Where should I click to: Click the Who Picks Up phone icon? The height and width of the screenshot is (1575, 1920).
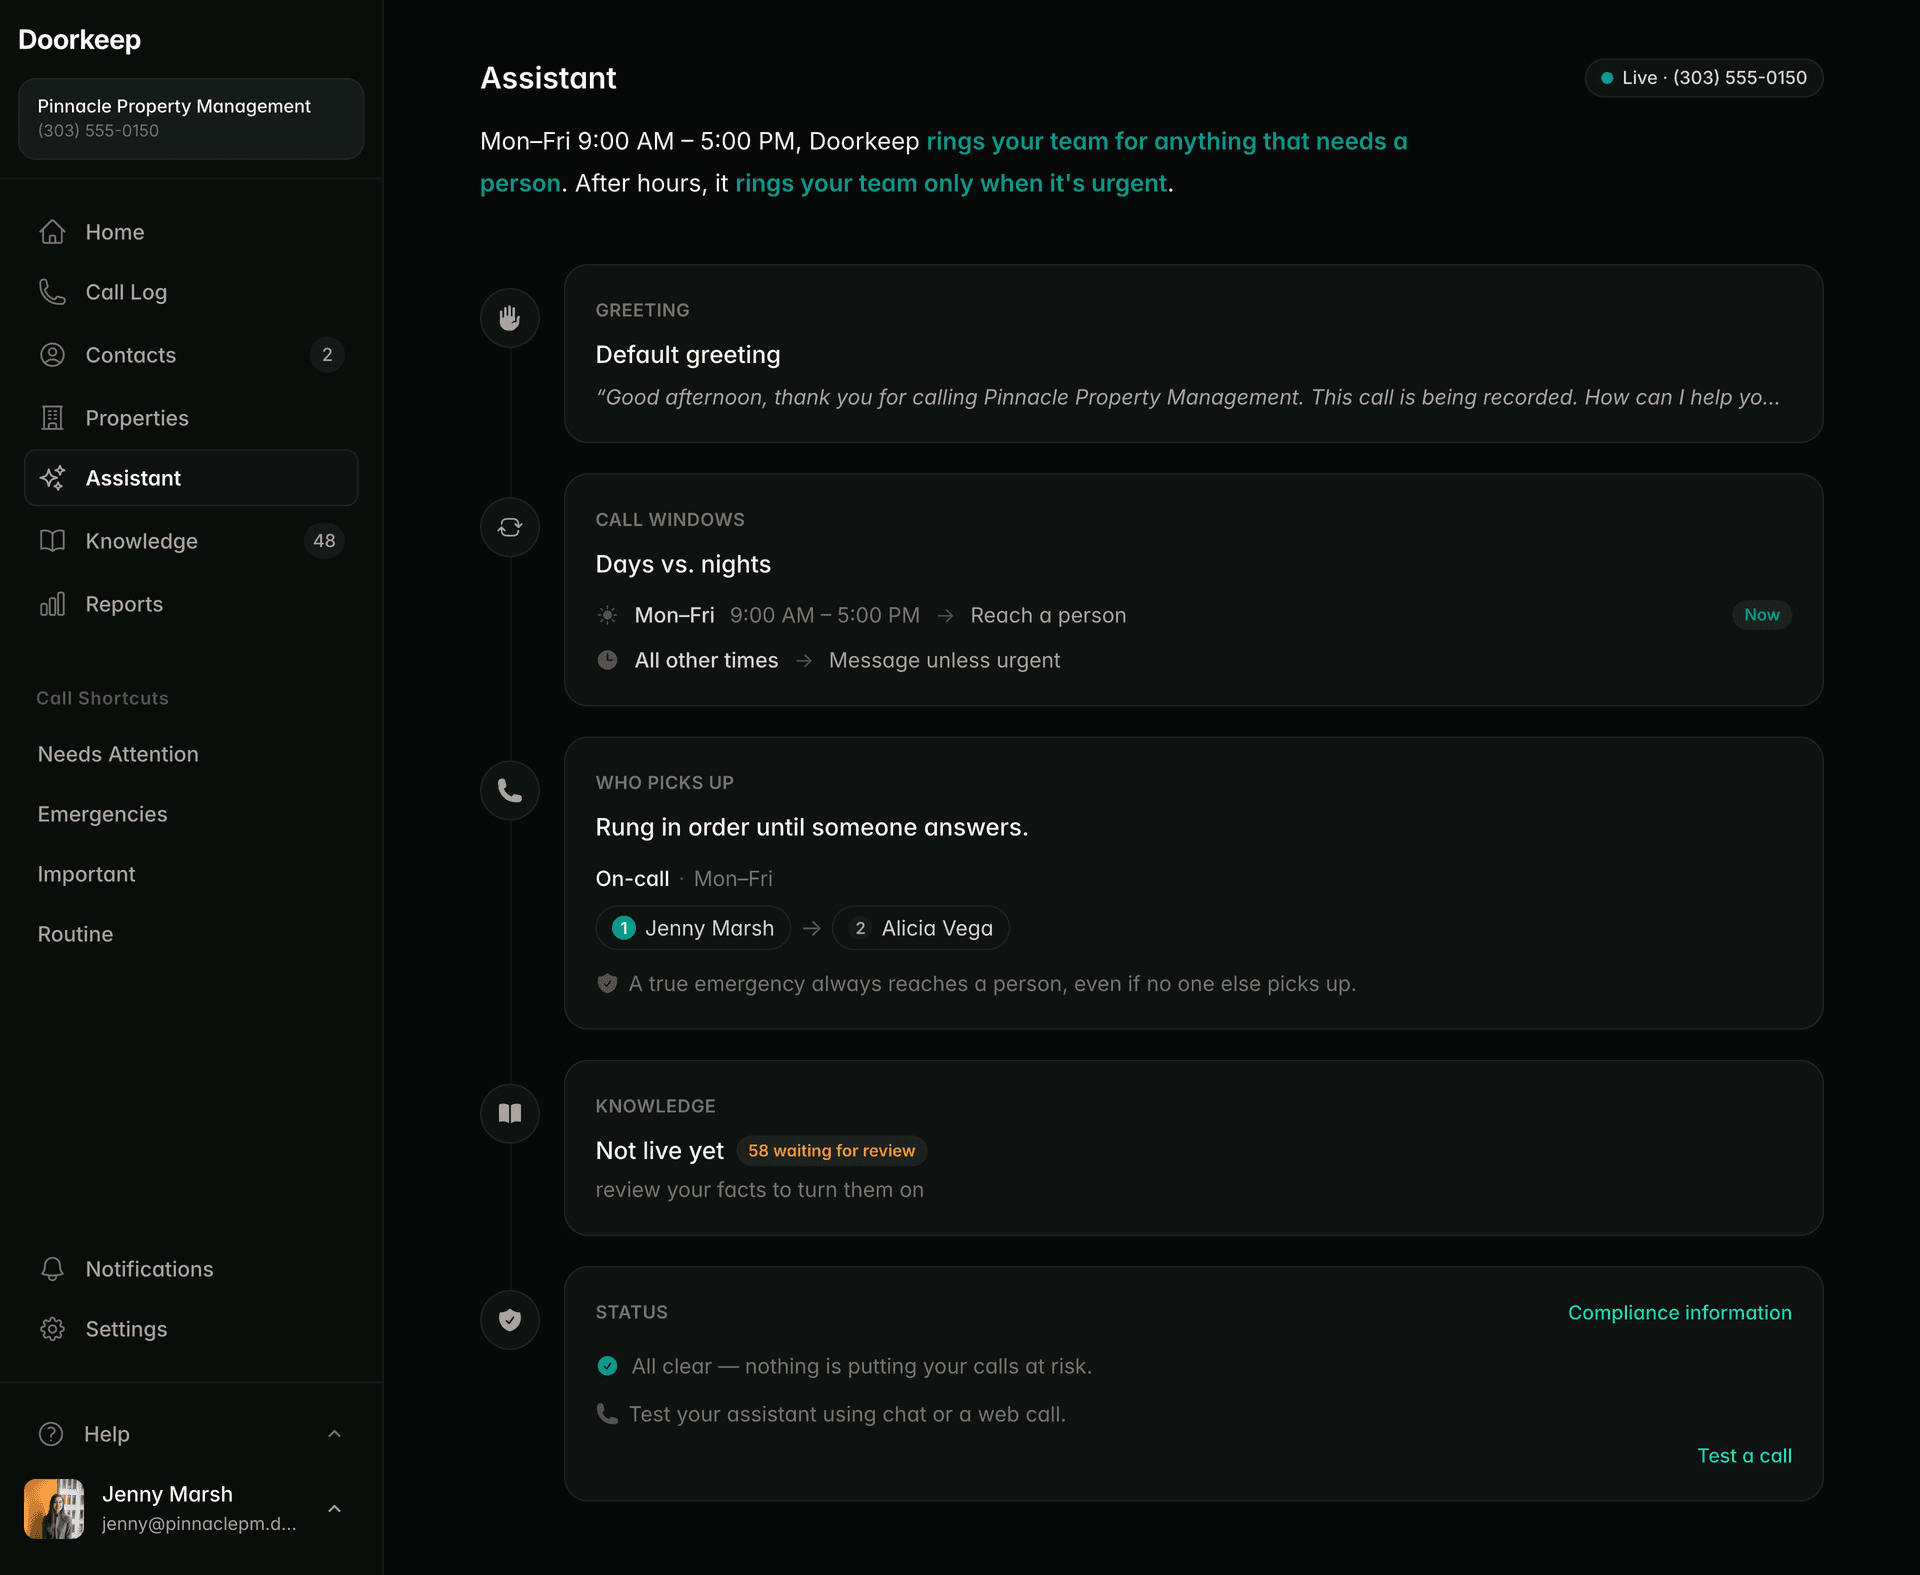pos(510,791)
